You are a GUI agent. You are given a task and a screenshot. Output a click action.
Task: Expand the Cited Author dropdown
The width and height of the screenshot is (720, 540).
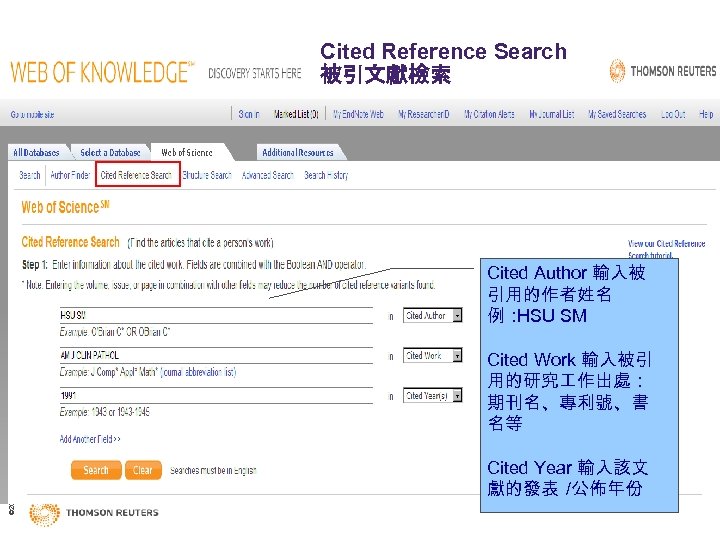point(433,315)
